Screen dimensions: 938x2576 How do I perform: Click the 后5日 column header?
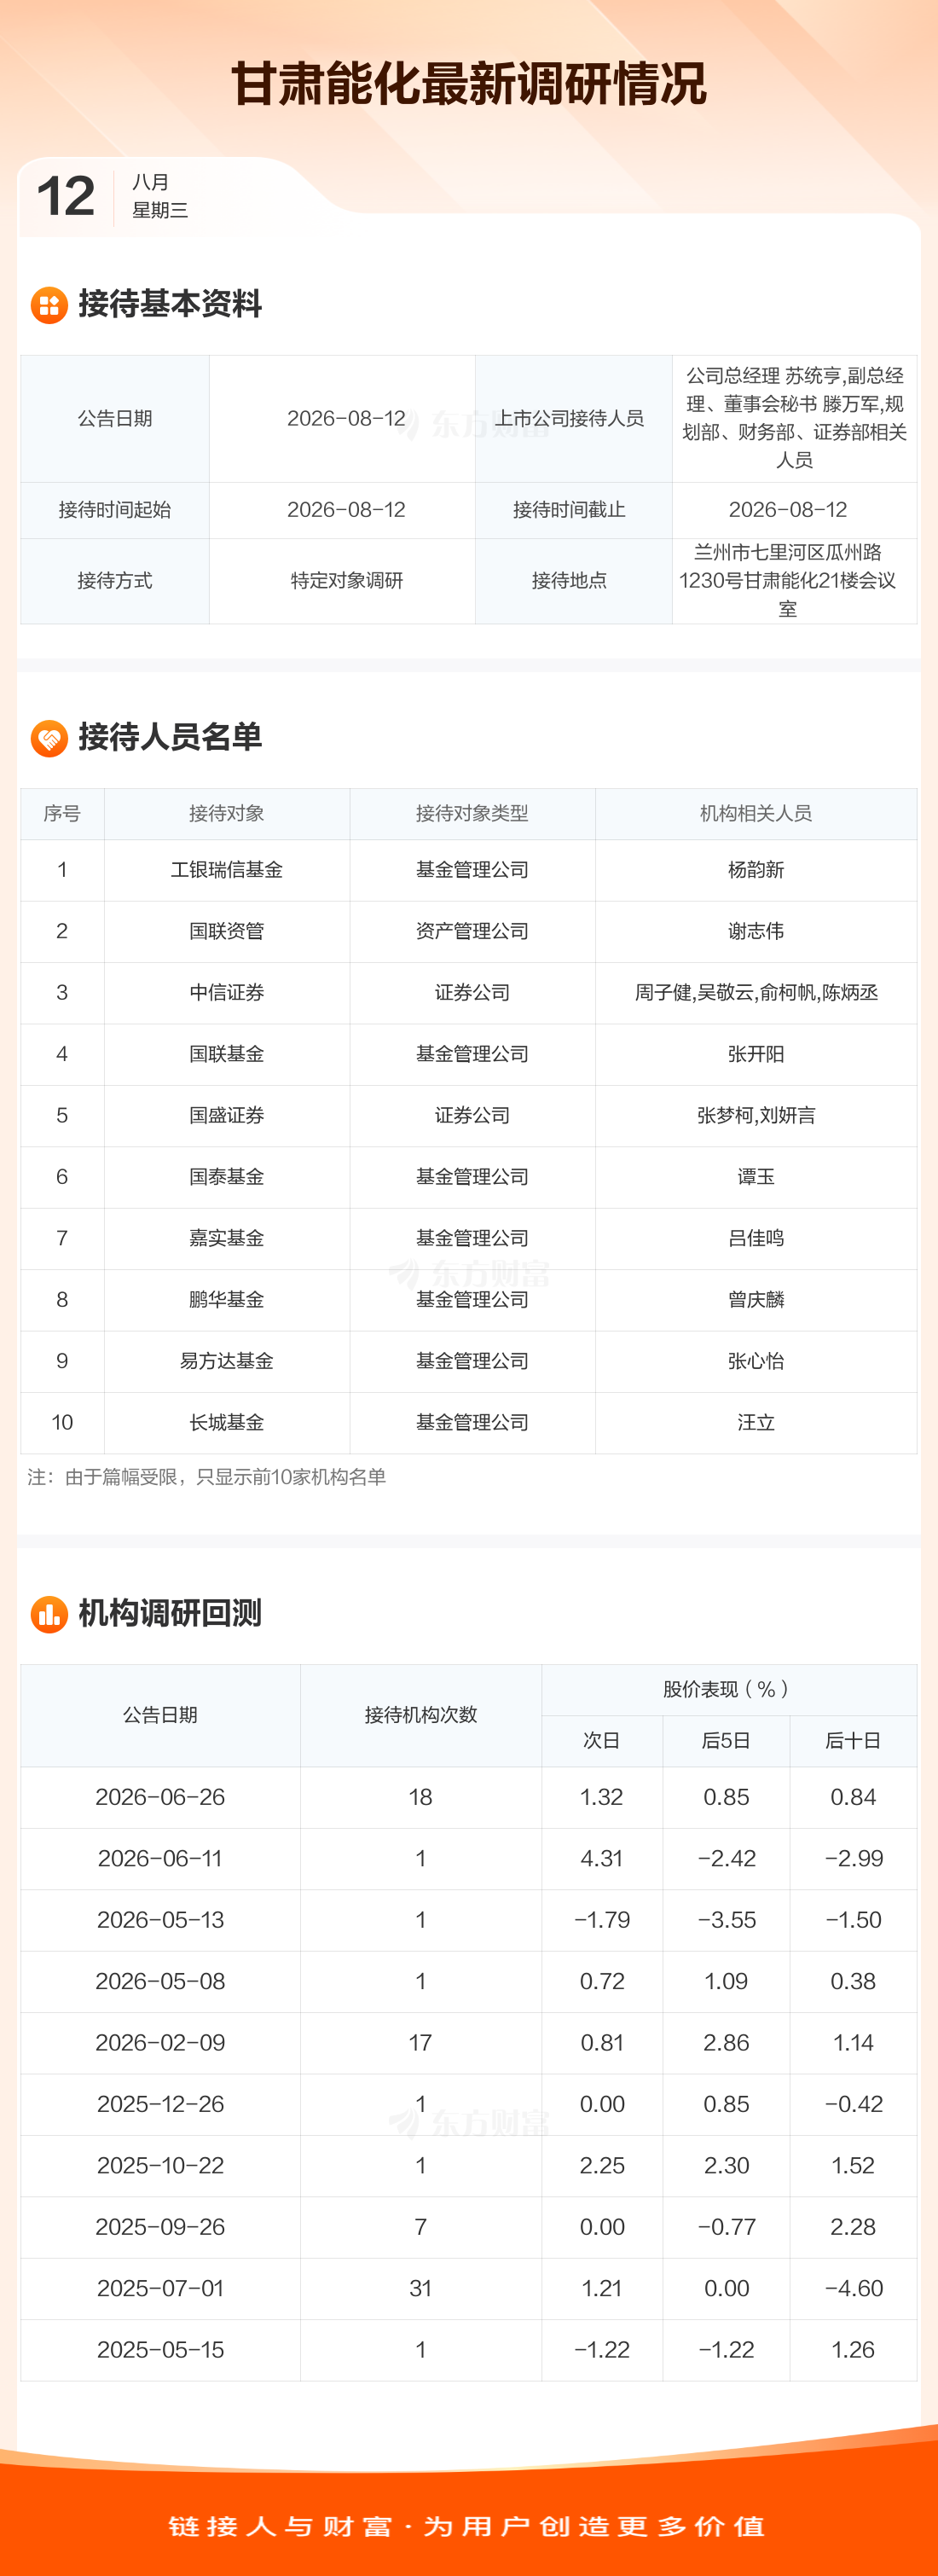(726, 1740)
